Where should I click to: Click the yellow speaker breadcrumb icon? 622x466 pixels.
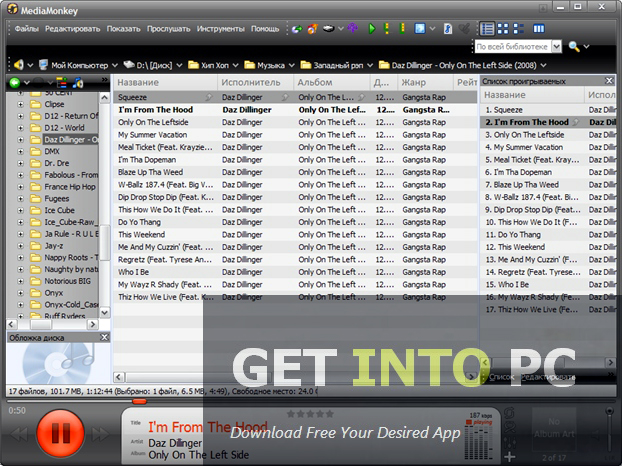pos(18,65)
